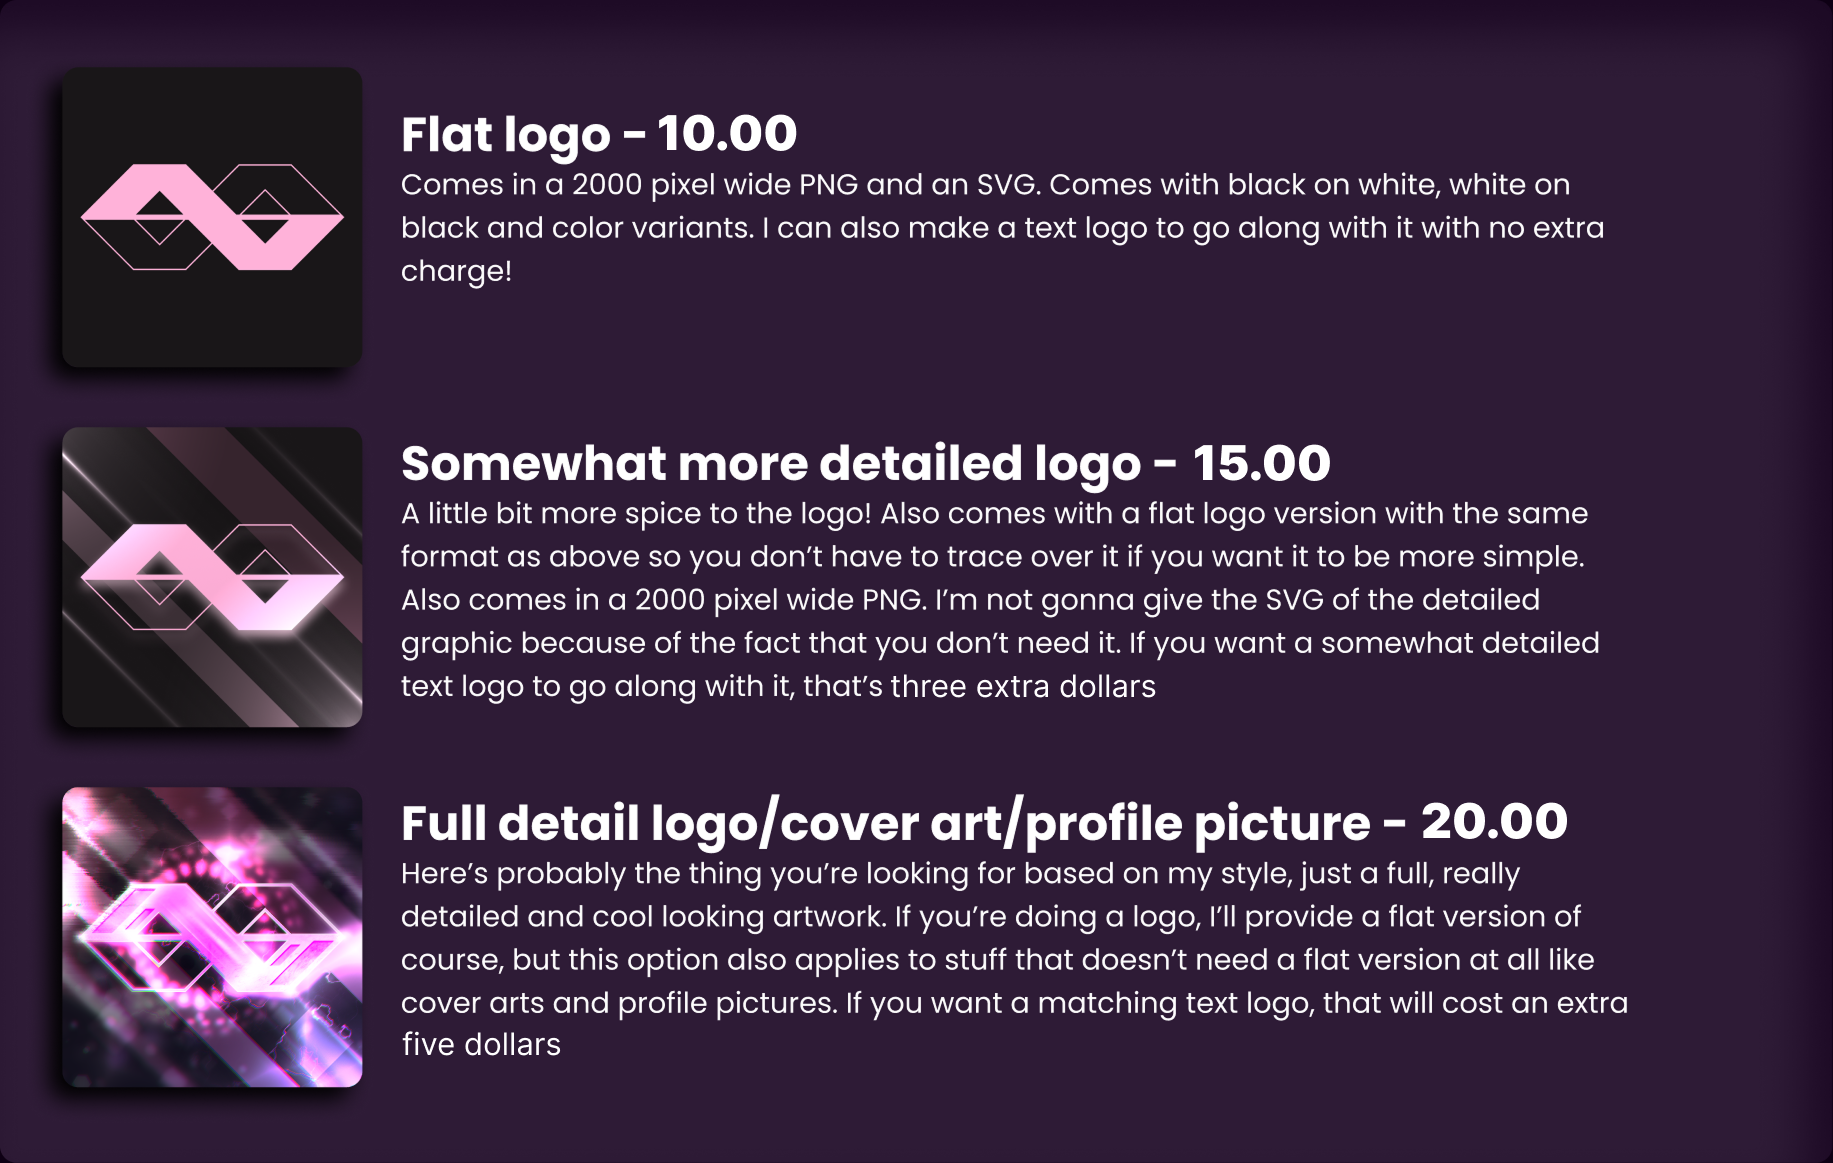Viewport: 1833px width, 1163px height.
Task: Click the 20.00 price text
Action: tap(1494, 822)
